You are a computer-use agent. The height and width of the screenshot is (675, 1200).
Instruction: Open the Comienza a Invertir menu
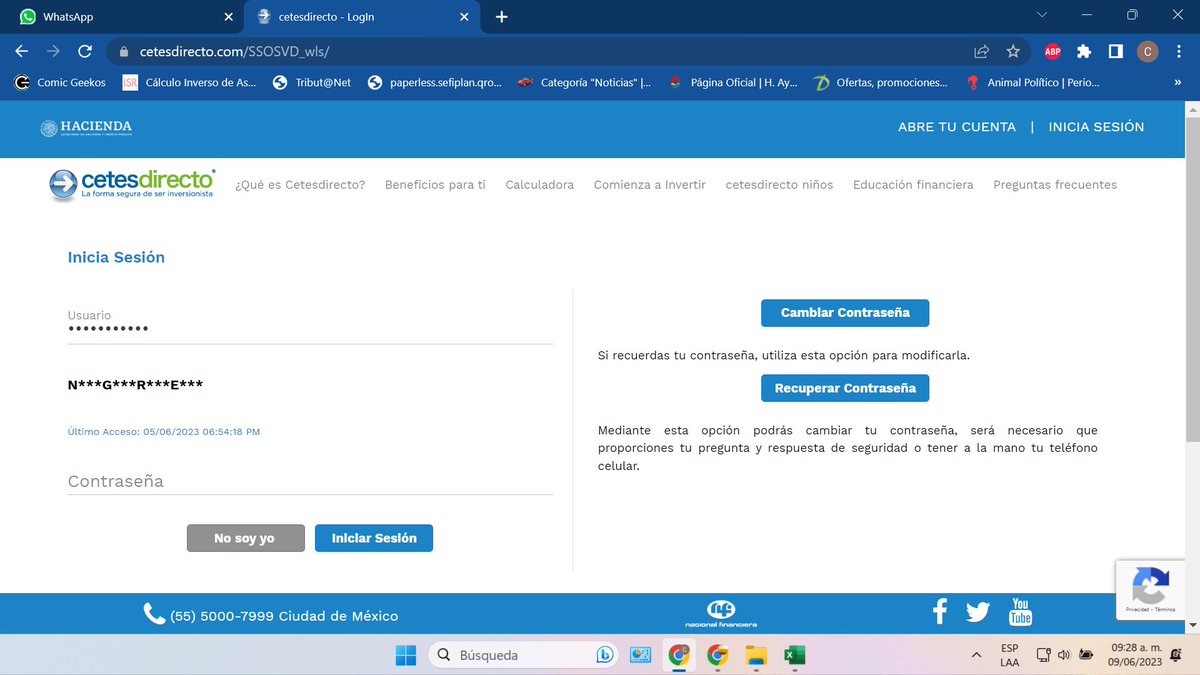pos(650,185)
